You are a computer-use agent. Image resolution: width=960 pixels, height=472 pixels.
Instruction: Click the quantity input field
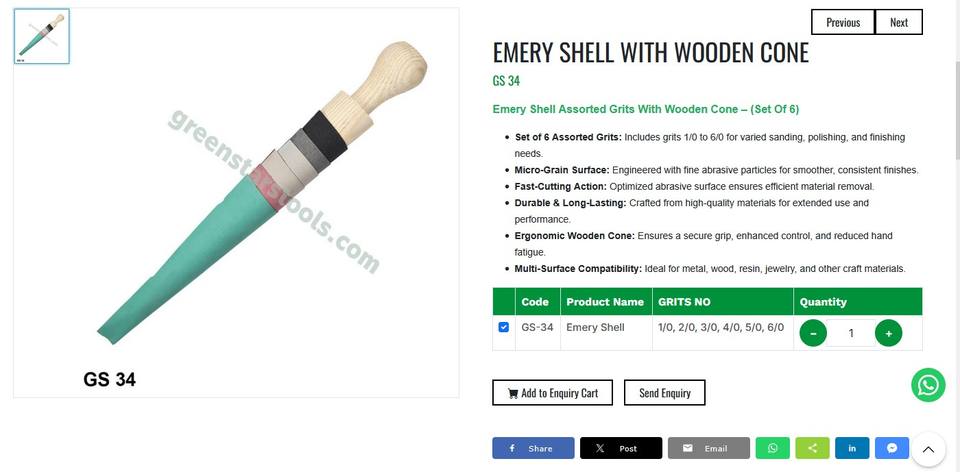(851, 333)
